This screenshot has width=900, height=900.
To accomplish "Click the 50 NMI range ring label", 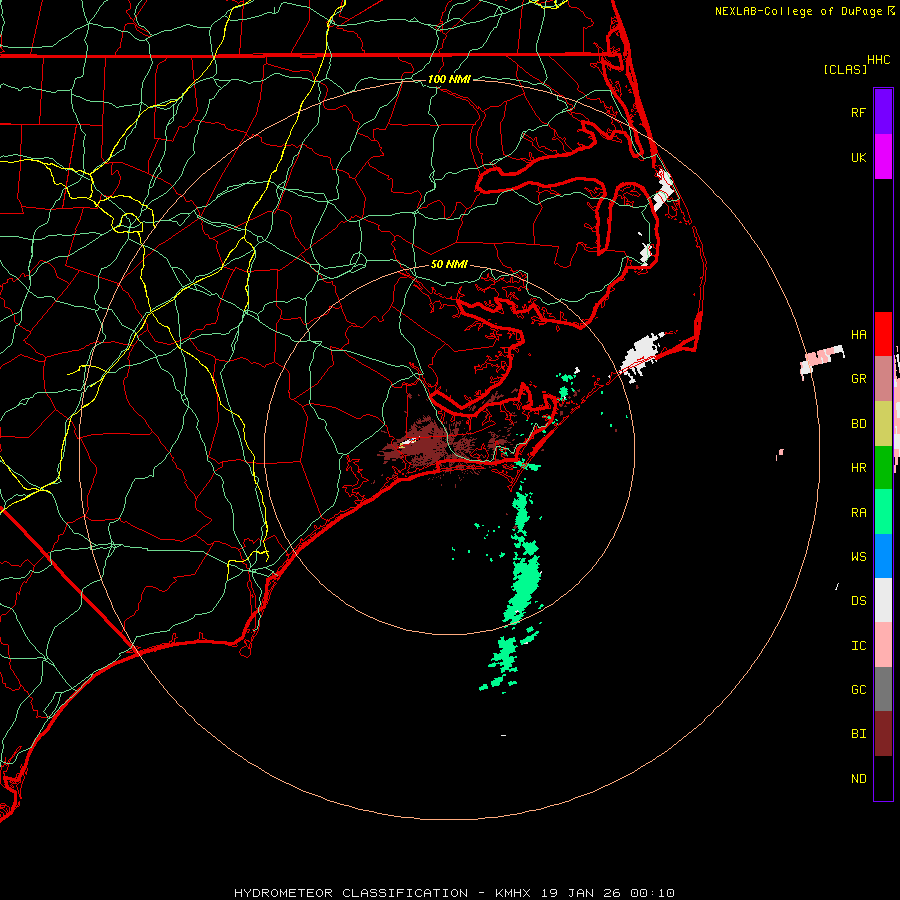I will (449, 264).
